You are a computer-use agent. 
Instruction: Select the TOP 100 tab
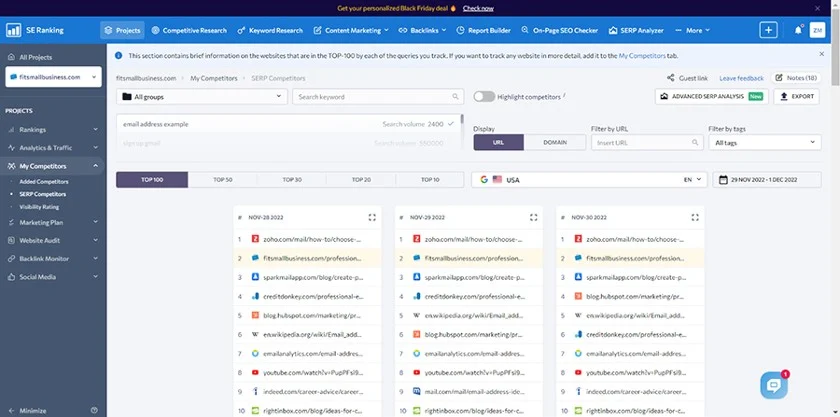click(152, 180)
